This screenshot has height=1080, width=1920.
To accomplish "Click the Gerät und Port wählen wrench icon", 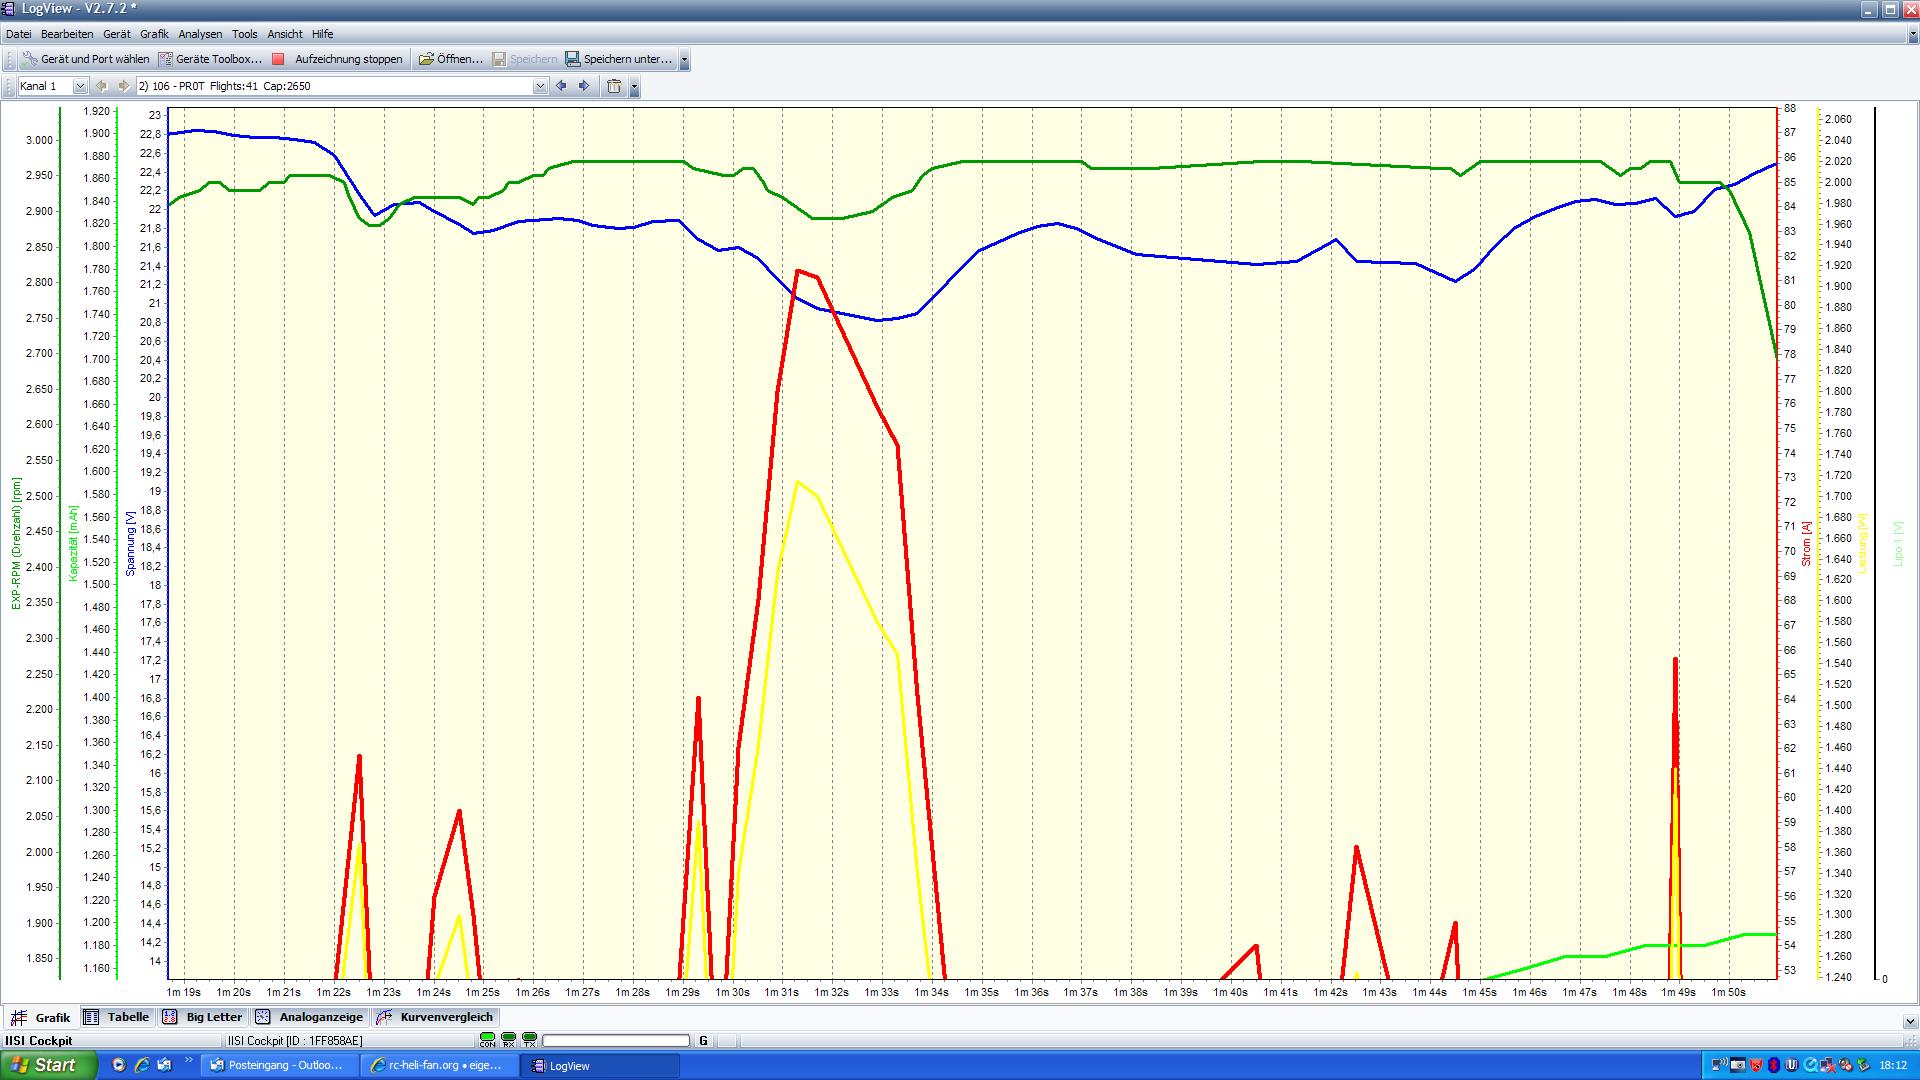I will (x=30, y=59).
